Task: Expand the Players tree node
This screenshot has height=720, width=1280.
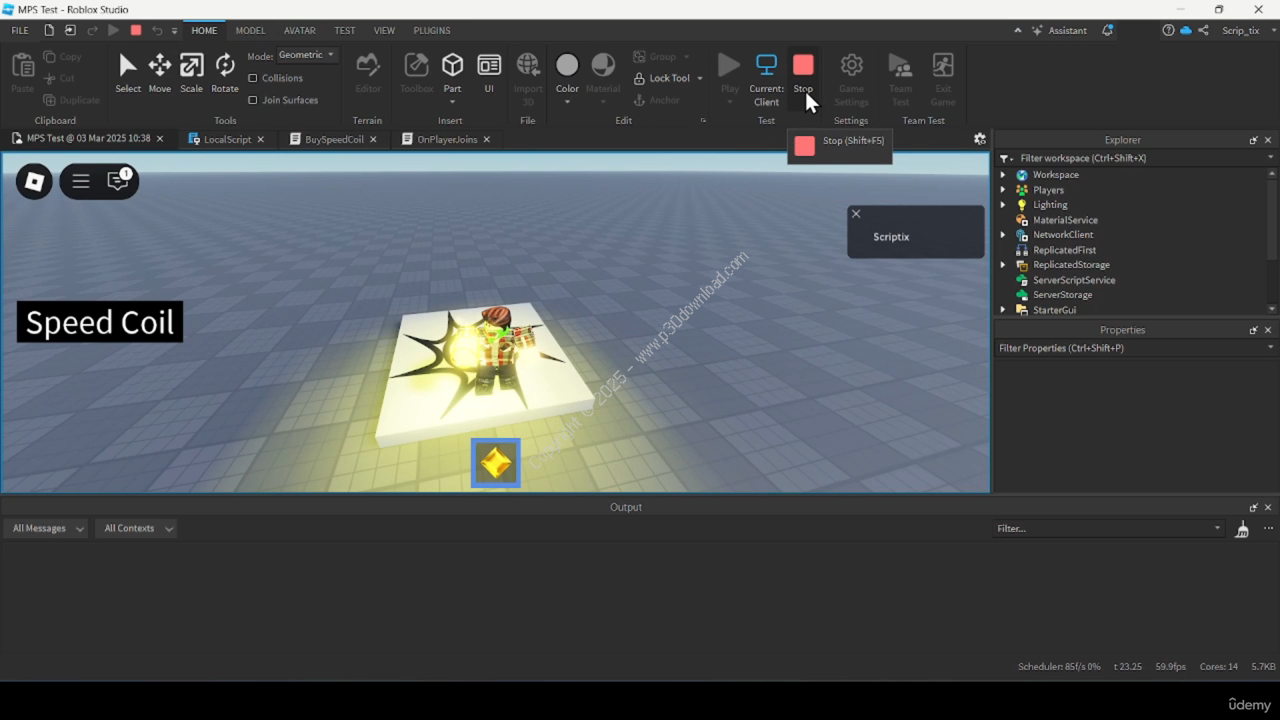Action: click(x=1003, y=190)
